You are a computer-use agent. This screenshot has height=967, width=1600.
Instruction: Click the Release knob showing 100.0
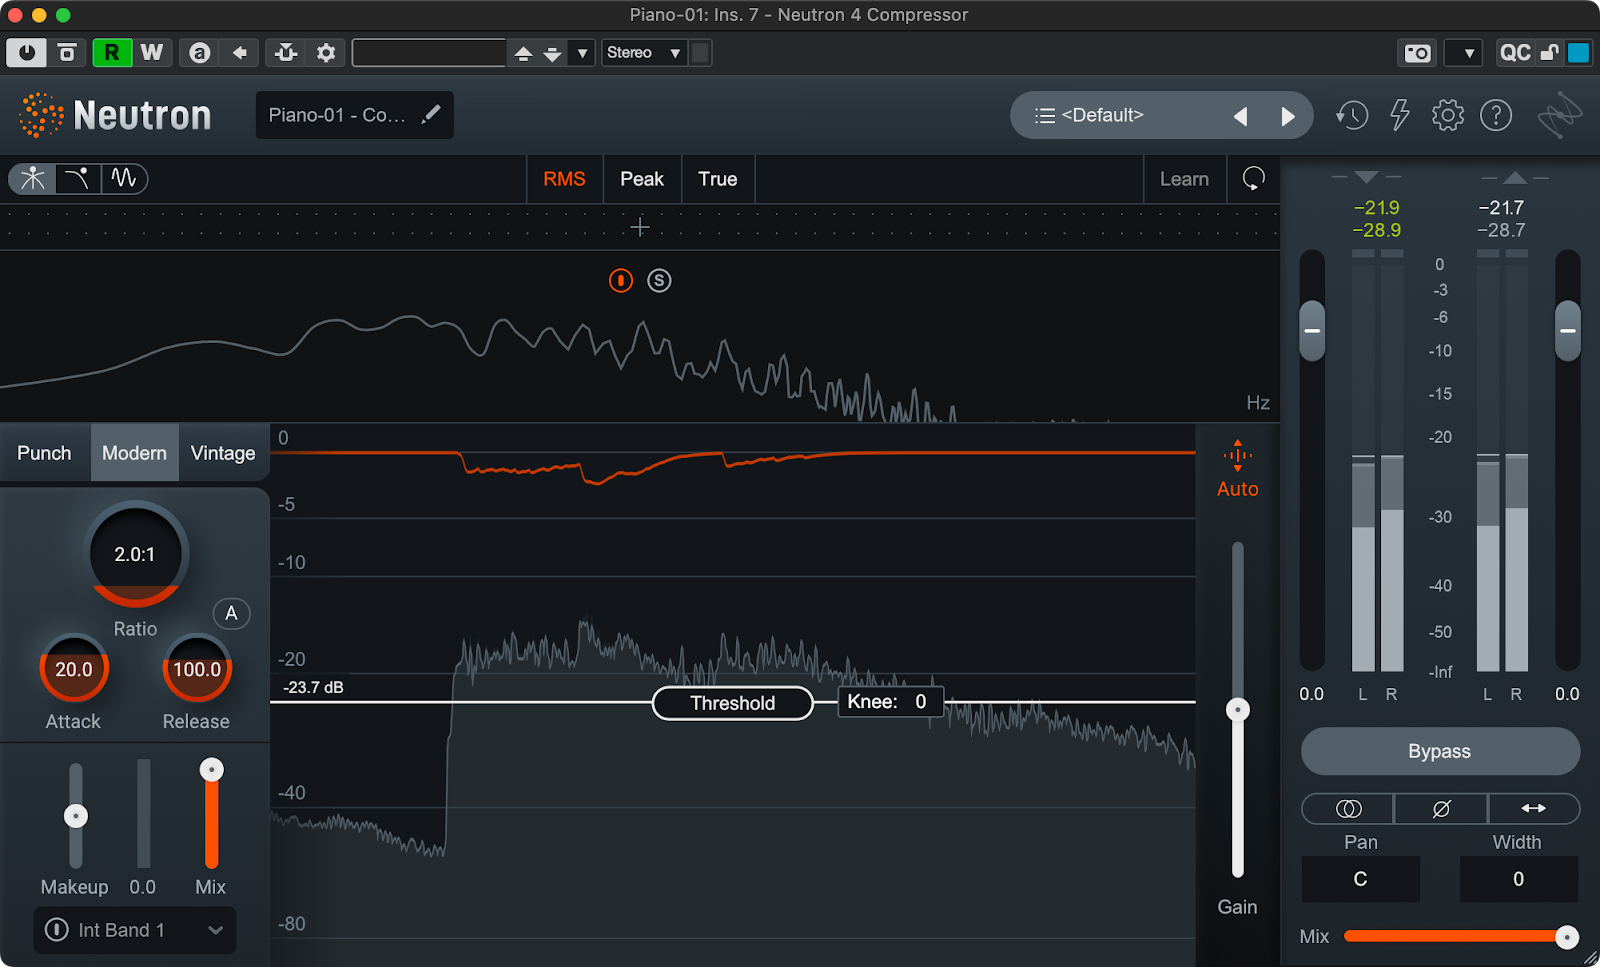click(197, 669)
